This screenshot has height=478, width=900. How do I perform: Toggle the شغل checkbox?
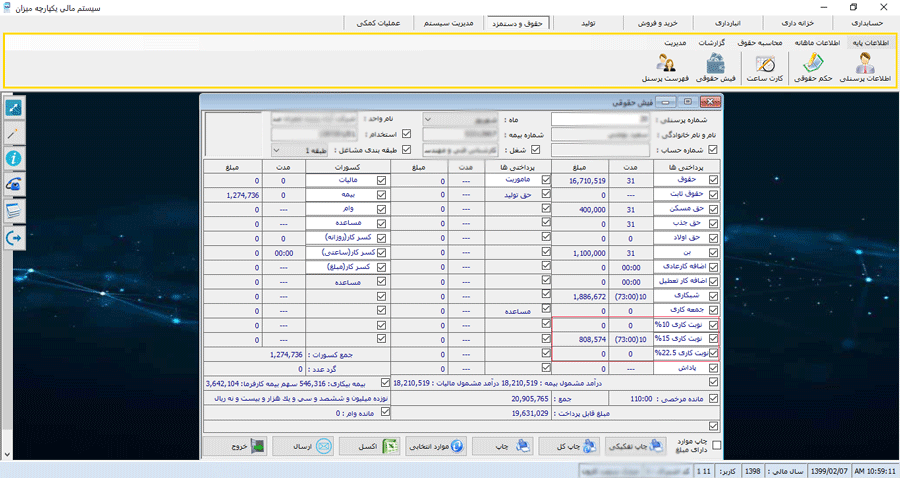536,150
